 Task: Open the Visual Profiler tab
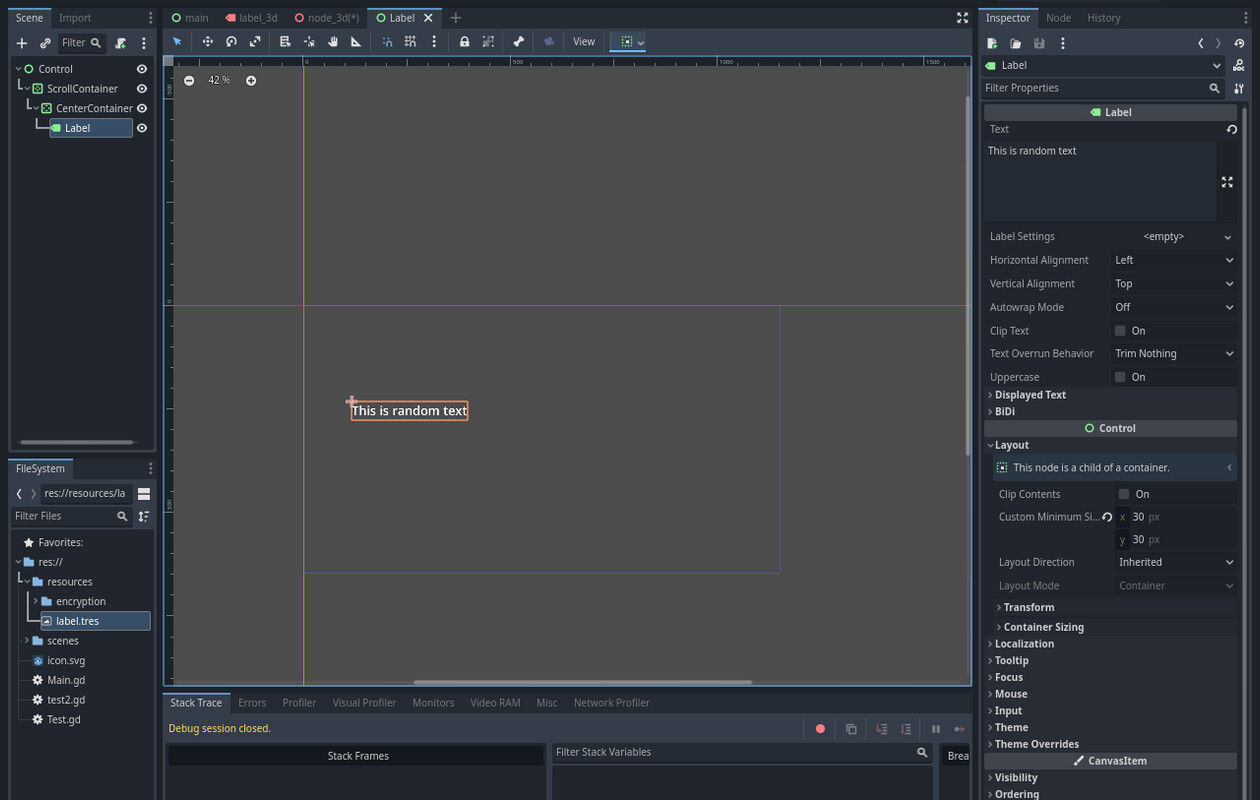click(x=364, y=703)
